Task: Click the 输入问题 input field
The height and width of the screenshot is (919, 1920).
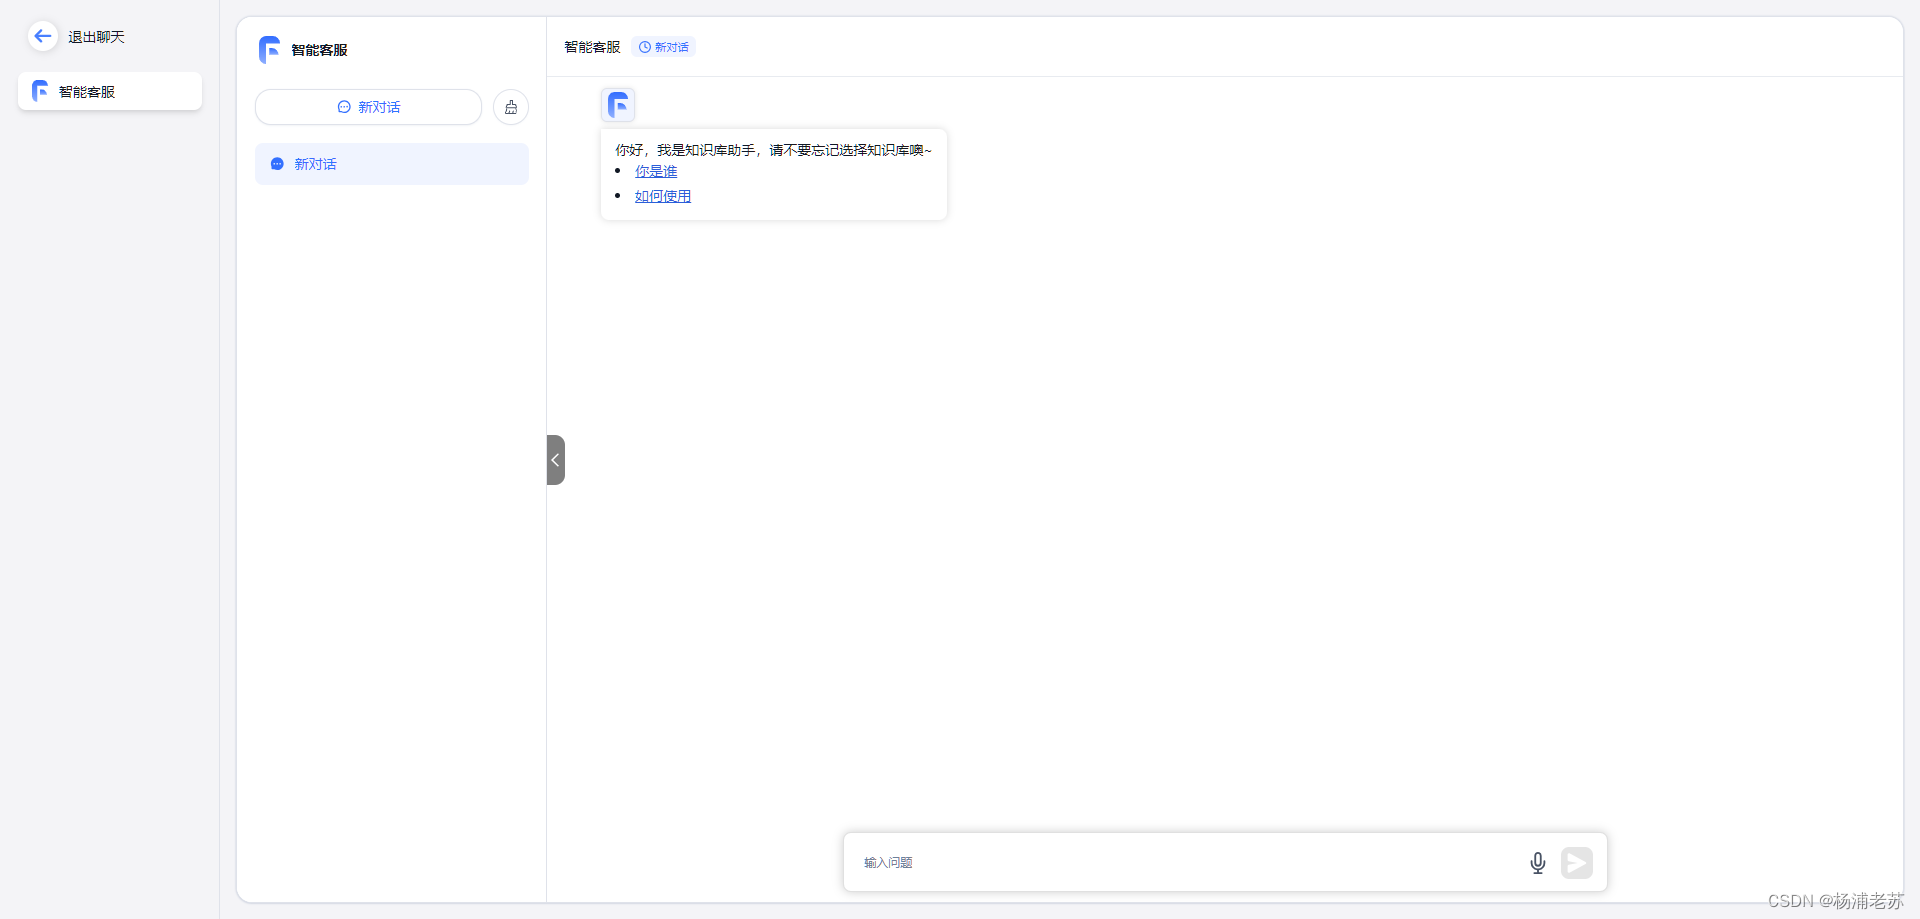Action: point(1100,862)
